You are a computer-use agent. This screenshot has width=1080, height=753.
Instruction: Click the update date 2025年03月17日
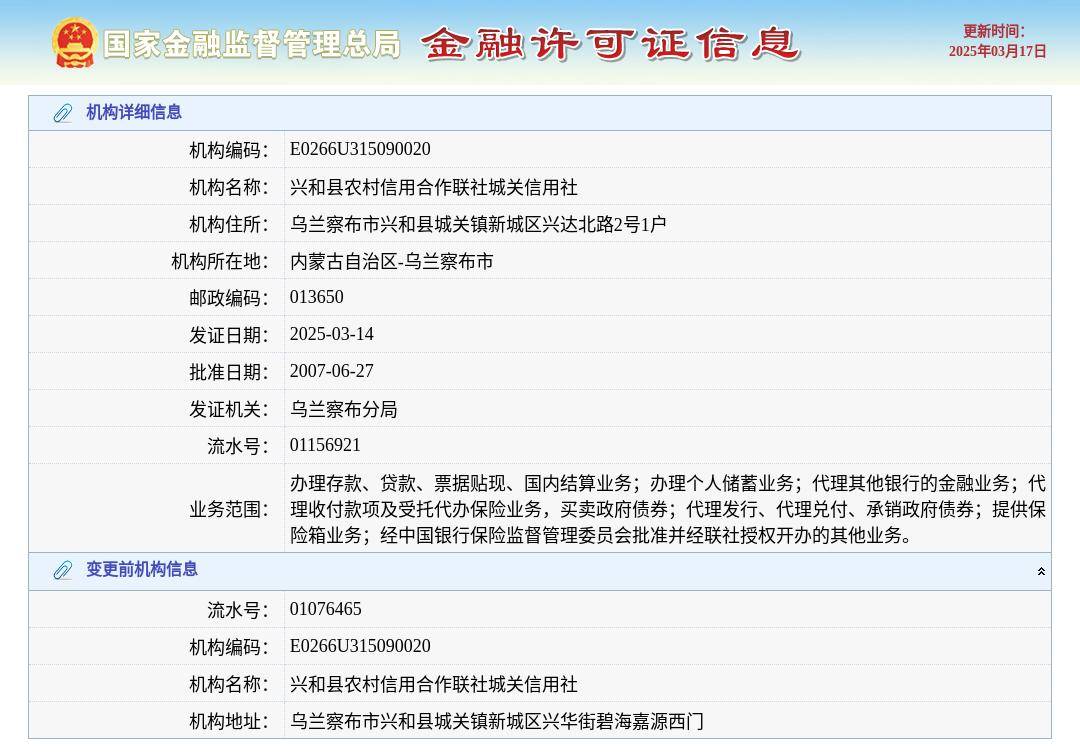coord(997,52)
